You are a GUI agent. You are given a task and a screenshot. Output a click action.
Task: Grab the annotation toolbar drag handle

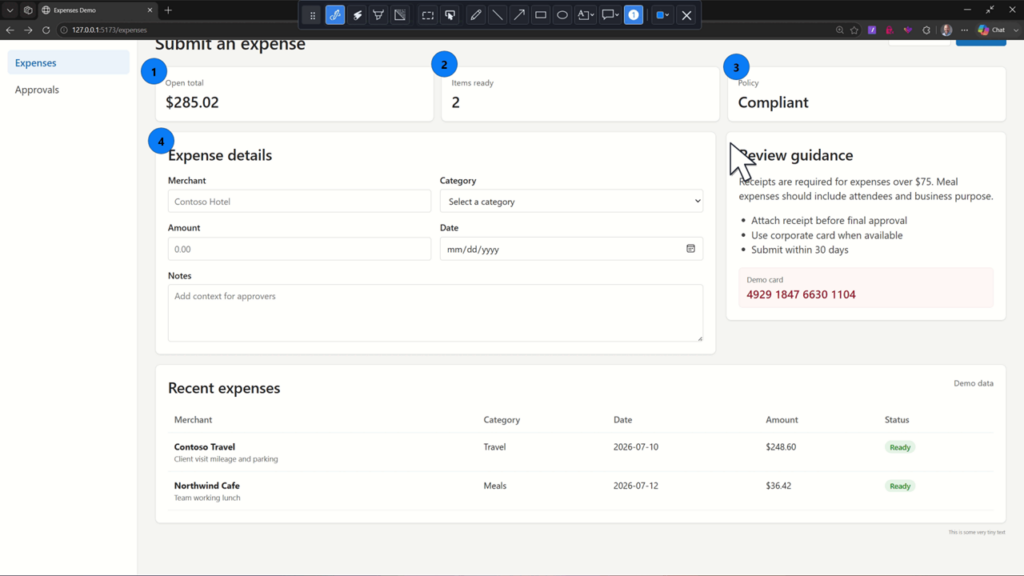[312, 15]
